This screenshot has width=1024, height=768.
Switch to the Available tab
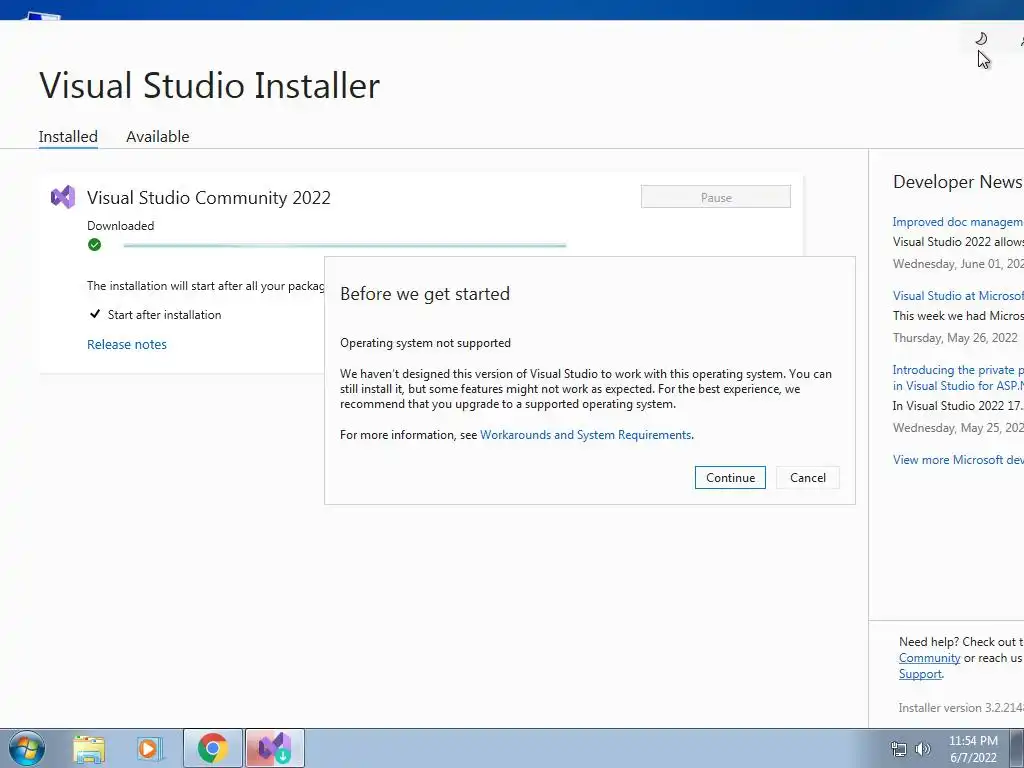click(157, 136)
